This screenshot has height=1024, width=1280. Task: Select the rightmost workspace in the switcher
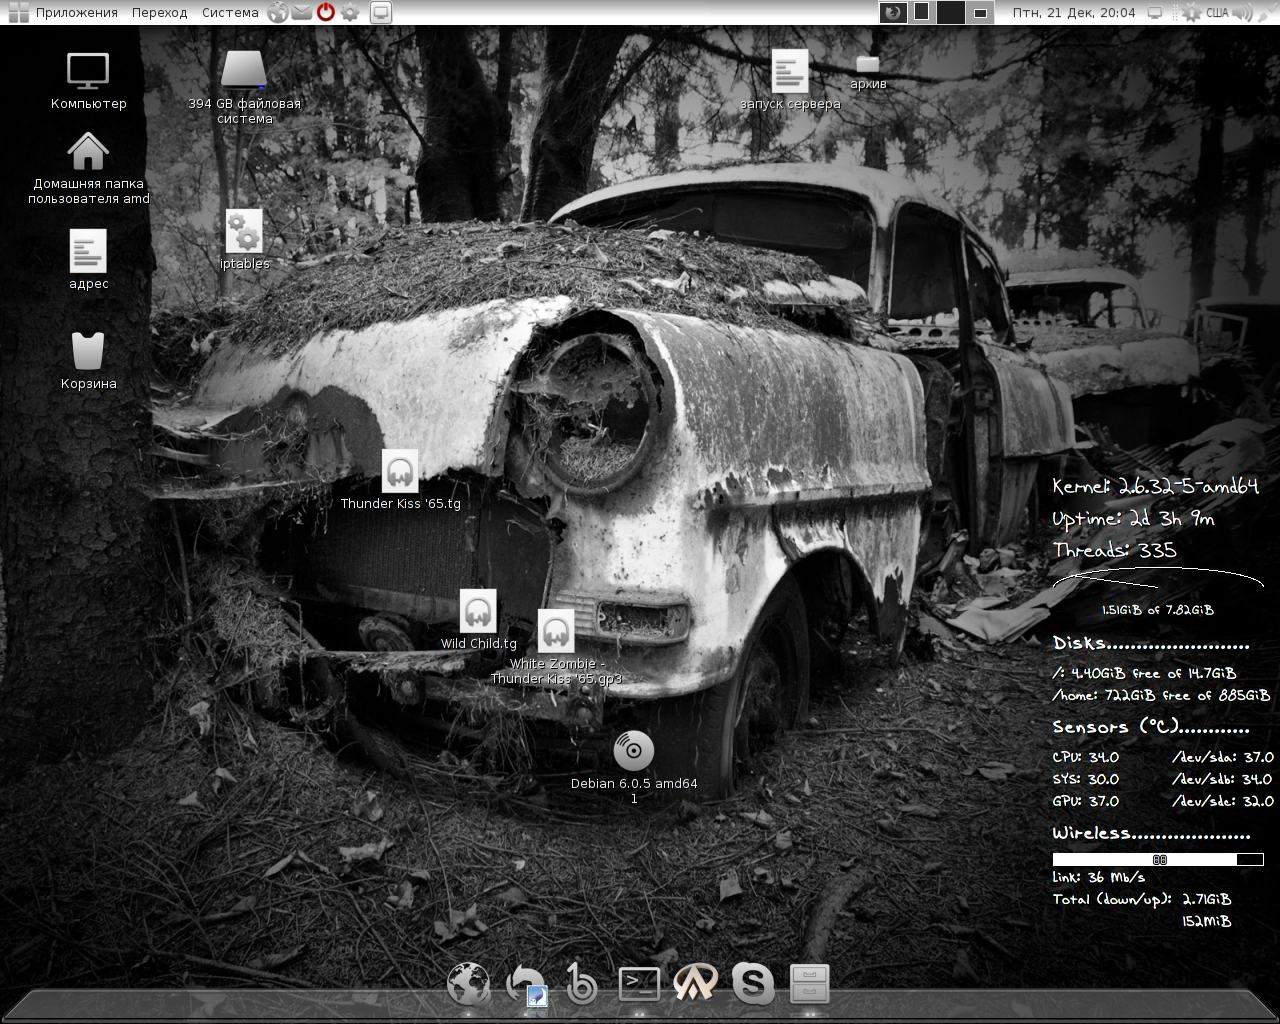coord(981,13)
